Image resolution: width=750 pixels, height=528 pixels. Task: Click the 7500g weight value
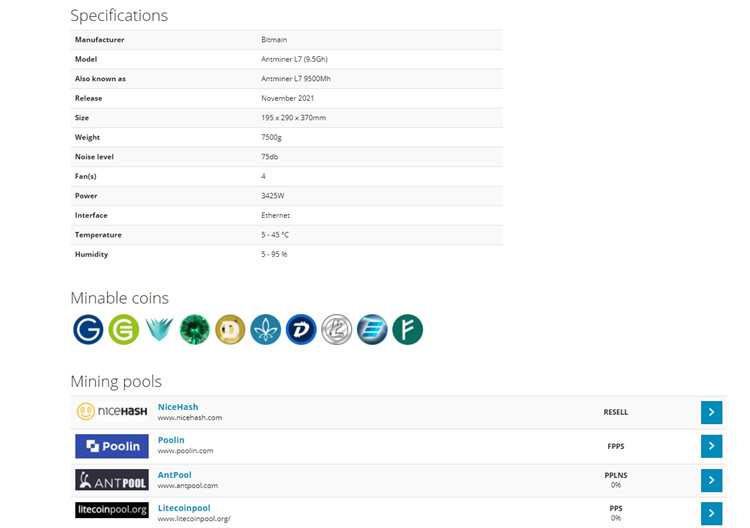tap(271, 137)
